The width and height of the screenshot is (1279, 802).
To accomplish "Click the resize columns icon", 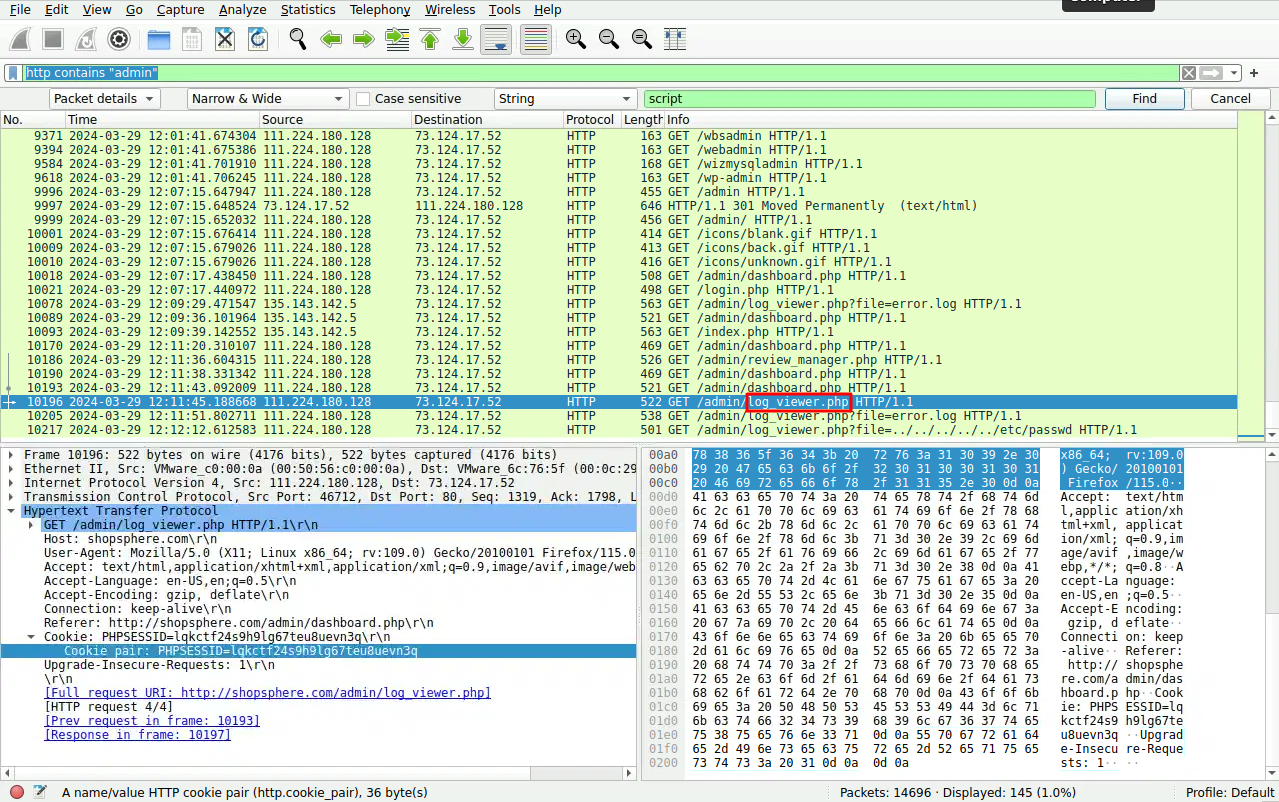I will click(x=675, y=39).
